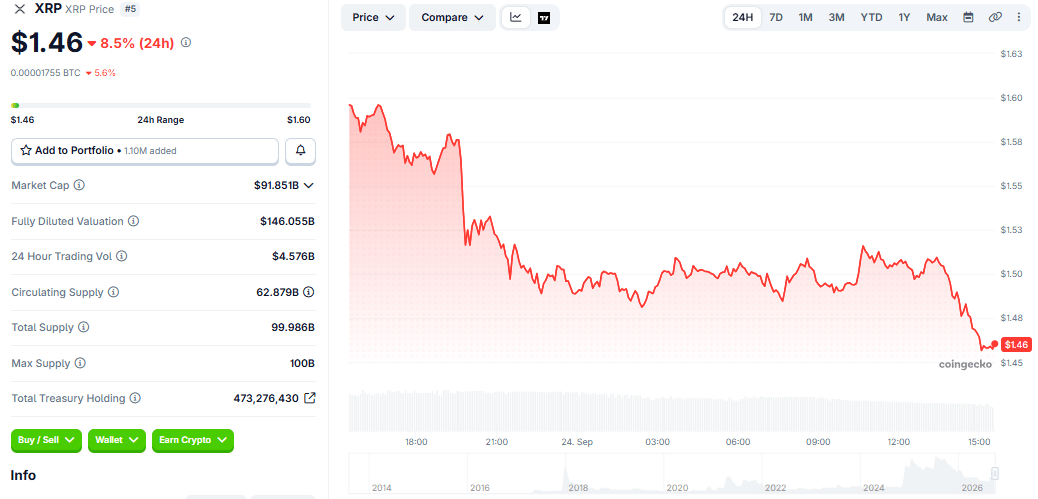Open the calendar date range picker
This screenshot has width=1038, height=499.
(x=968, y=17)
